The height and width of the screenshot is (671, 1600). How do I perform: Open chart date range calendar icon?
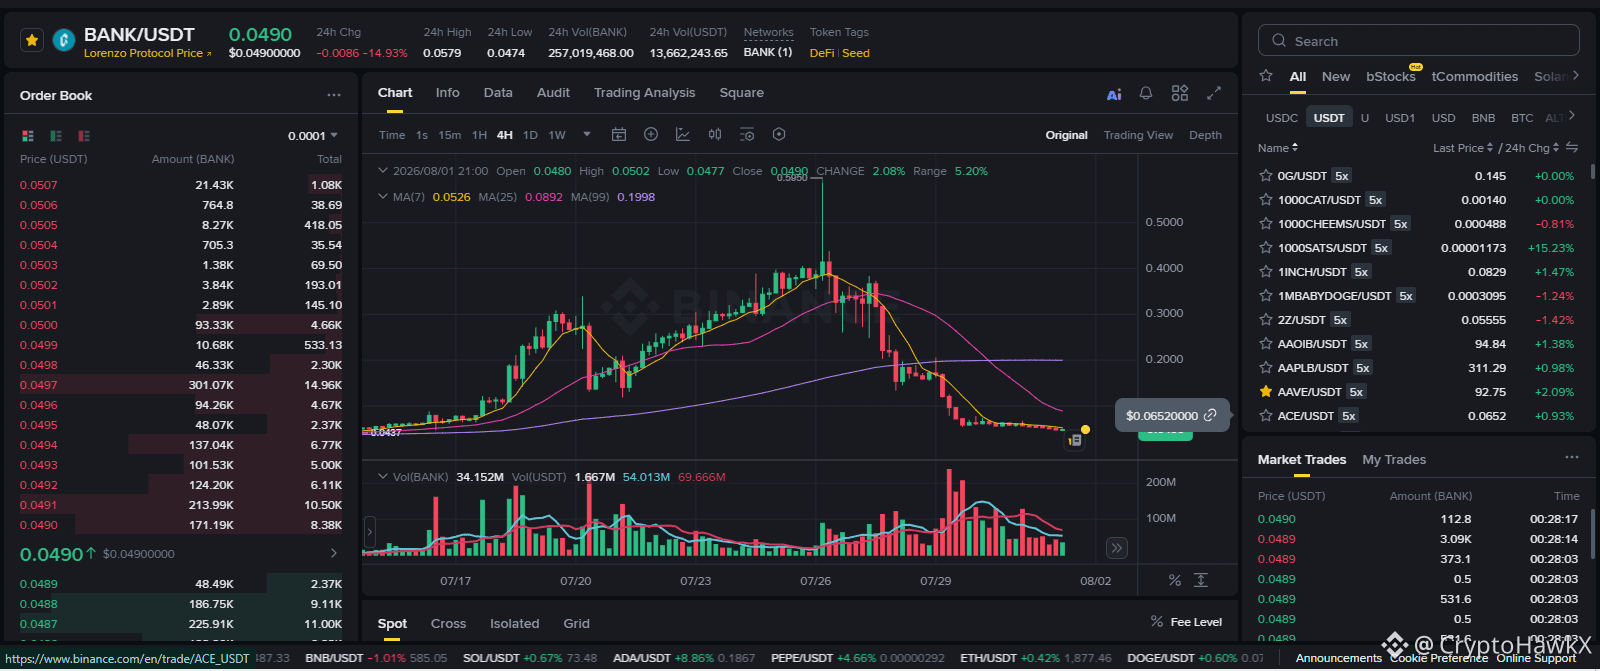[x=619, y=134]
